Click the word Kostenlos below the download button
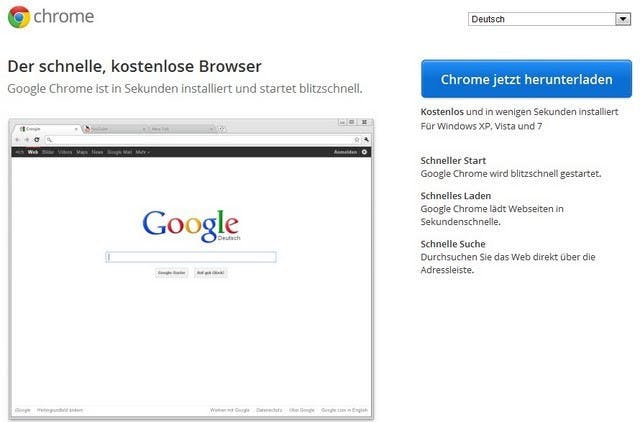 [x=442, y=111]
